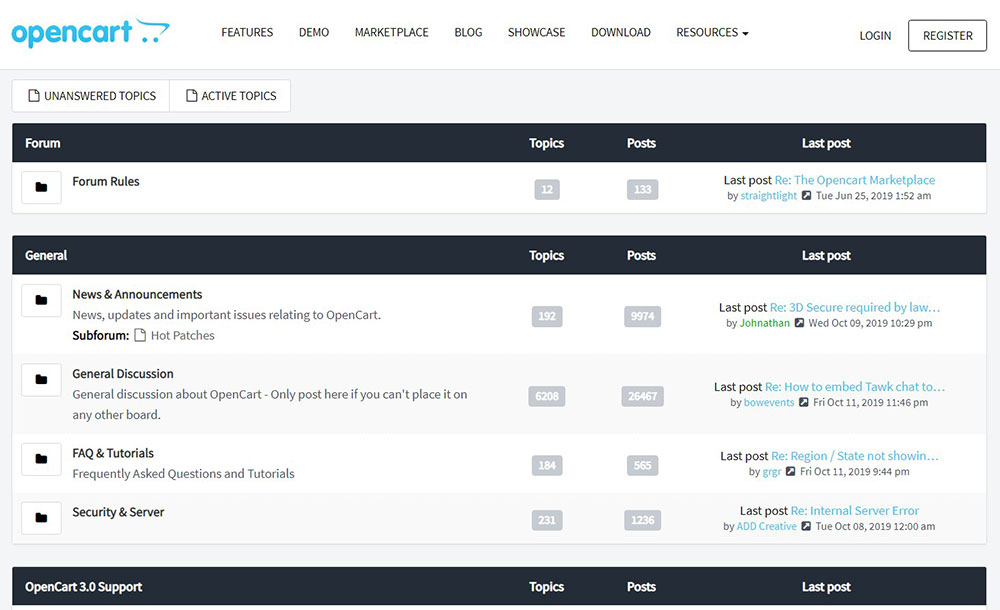The height and width of the screenshot is (610, 1000).
Task: Go to the Marketplace page
Action: [x=392, y=33]
